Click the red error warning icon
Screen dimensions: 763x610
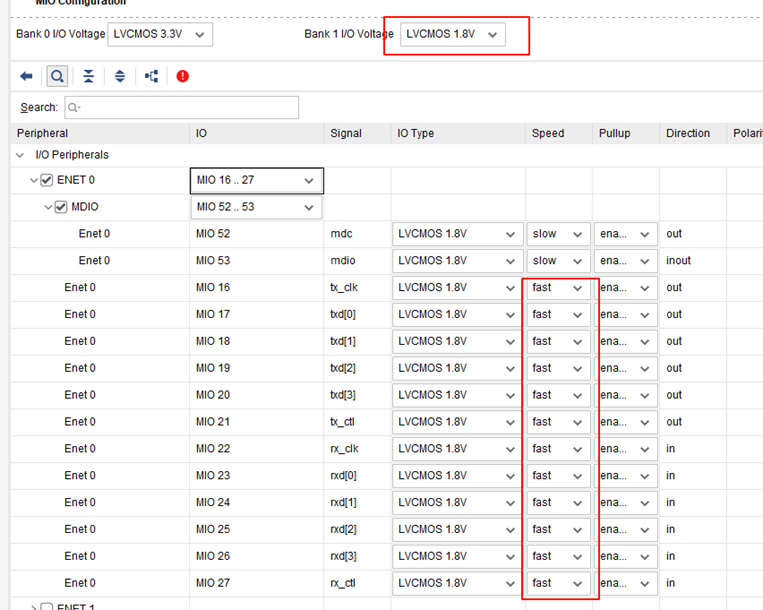[x=182, y=76]
